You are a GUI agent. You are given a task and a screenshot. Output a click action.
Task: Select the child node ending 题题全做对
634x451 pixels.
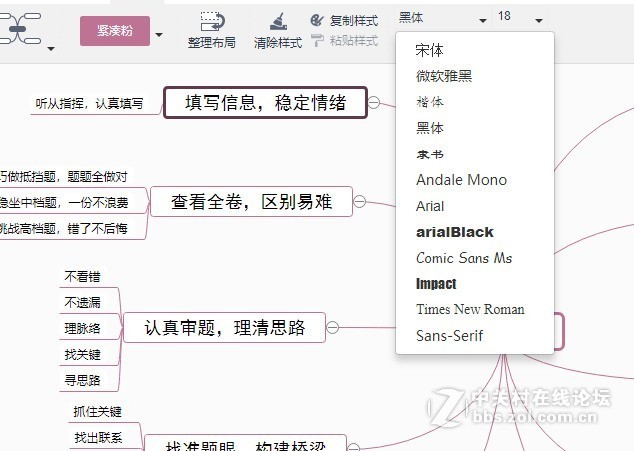click(x=64, y=177)
